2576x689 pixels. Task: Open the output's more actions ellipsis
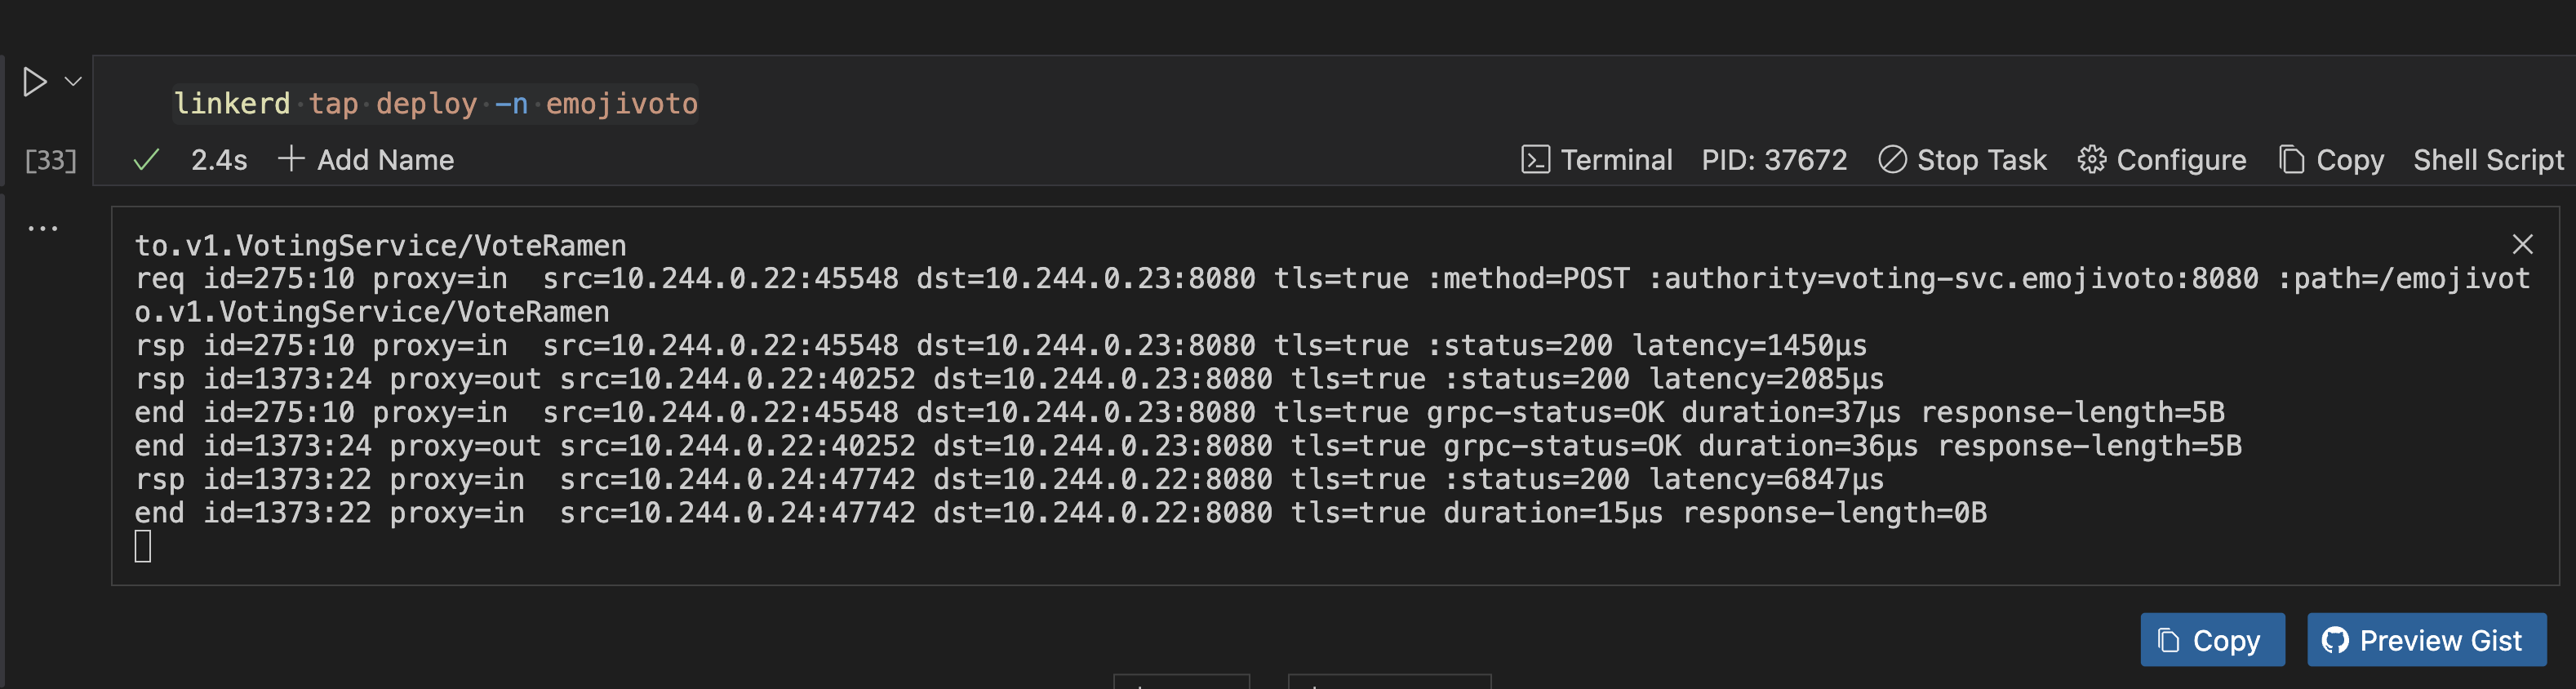[x=43, y=229]
